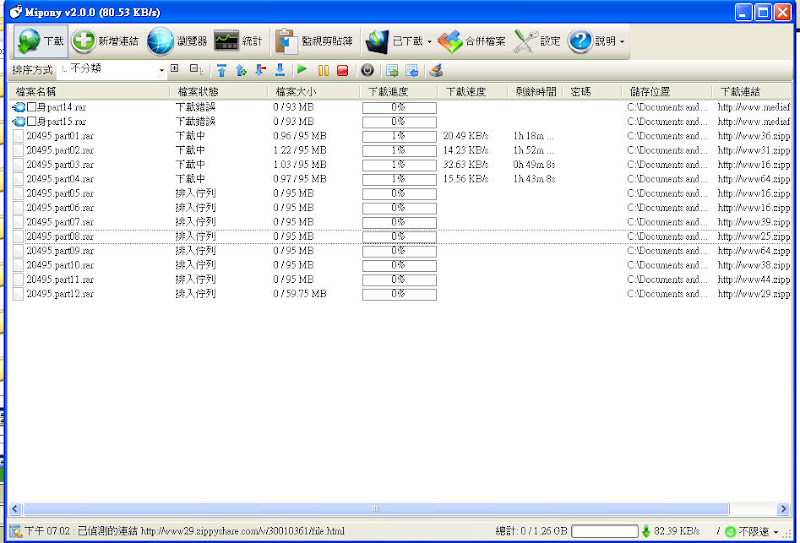Click progress bar of 身part14.rar
Image resolution: width=800 pixels, height=543 pixels.
[399, 108]
